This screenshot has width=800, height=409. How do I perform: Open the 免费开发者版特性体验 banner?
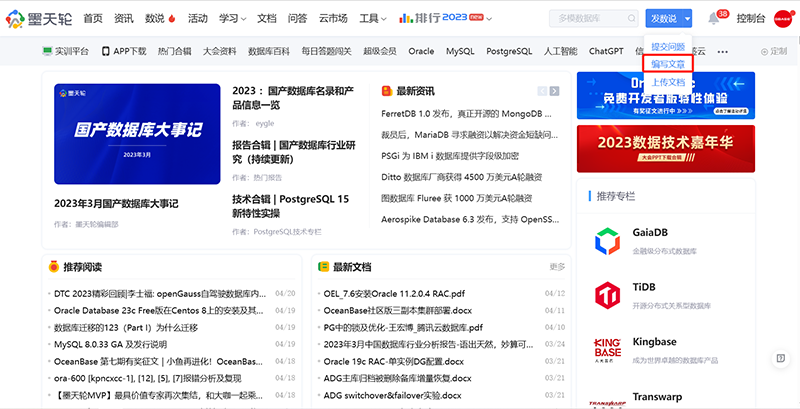(x=666, y=95)
